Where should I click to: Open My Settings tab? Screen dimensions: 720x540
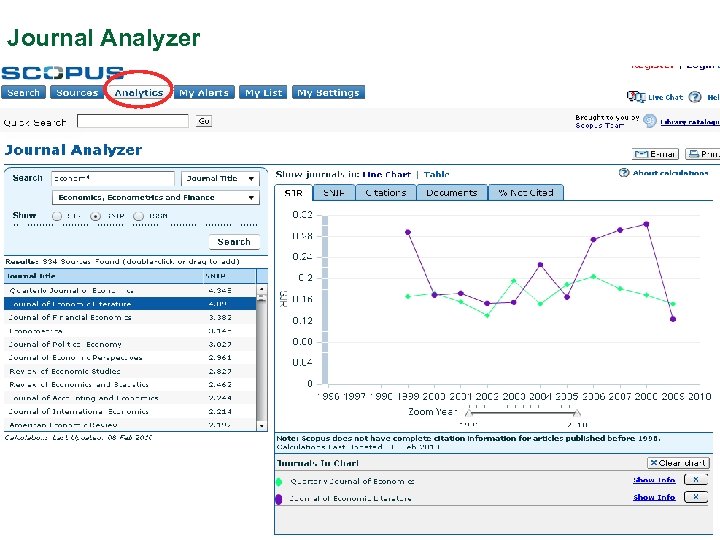point(328,92)
